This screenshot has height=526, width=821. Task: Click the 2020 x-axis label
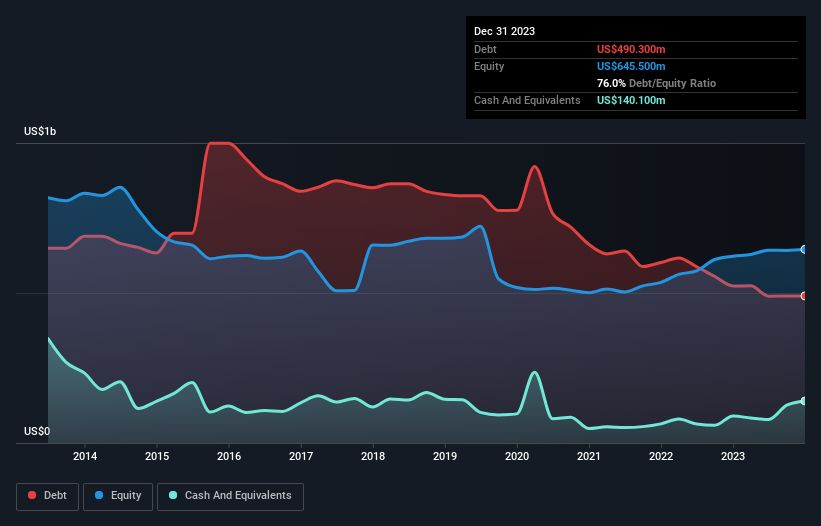click(x=517, y=456)
